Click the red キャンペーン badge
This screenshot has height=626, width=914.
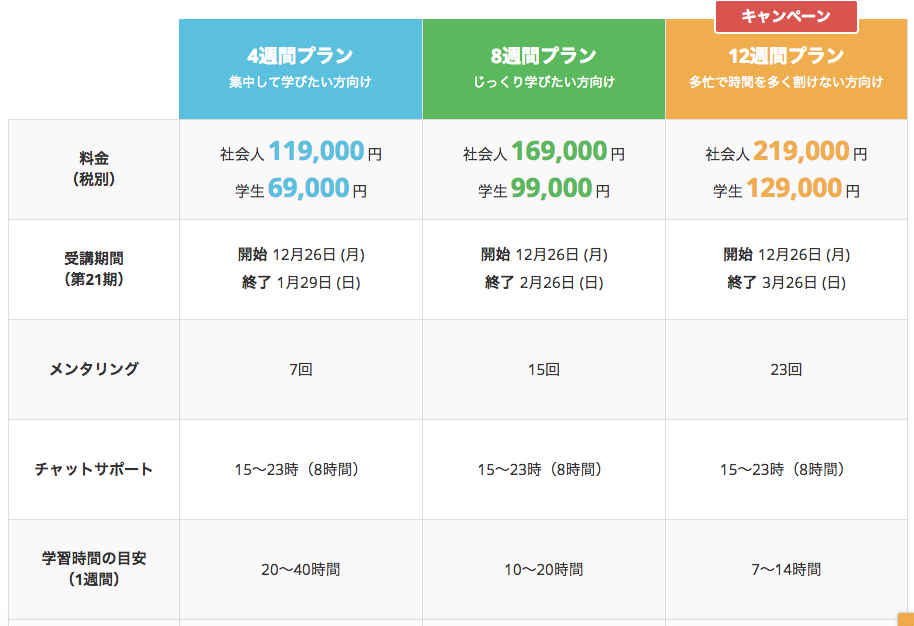(786, 17)
